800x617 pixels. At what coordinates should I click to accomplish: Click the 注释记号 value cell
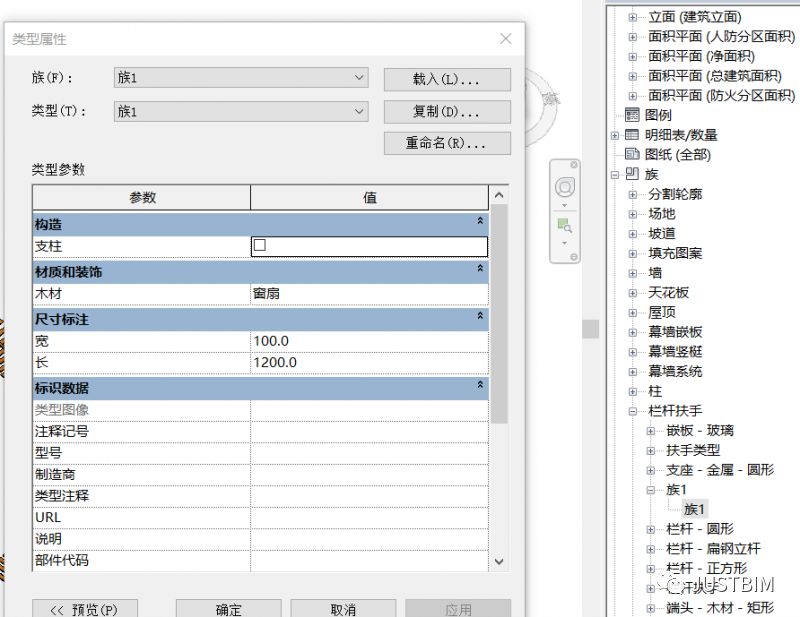click(369, 431)
